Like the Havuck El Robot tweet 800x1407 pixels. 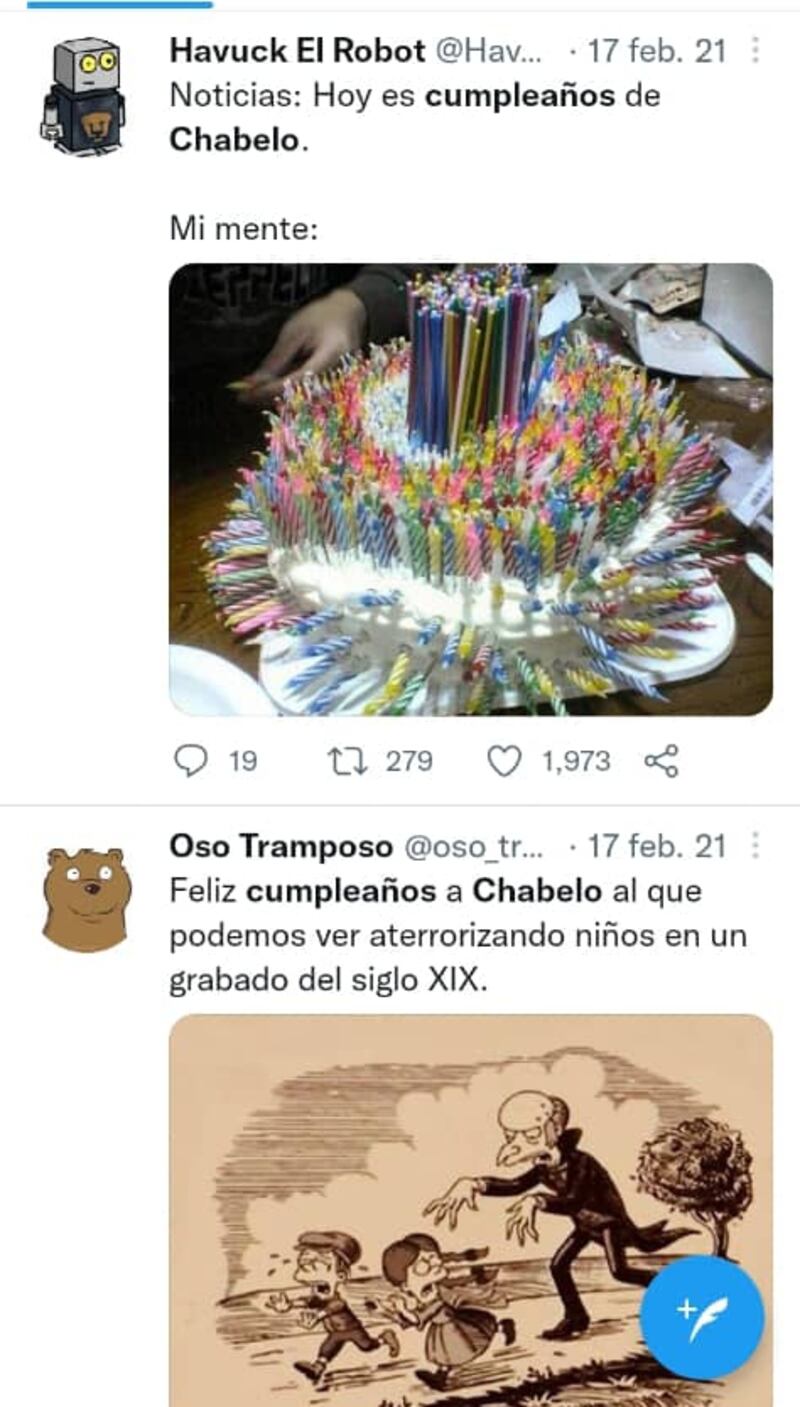coord(504,762)
